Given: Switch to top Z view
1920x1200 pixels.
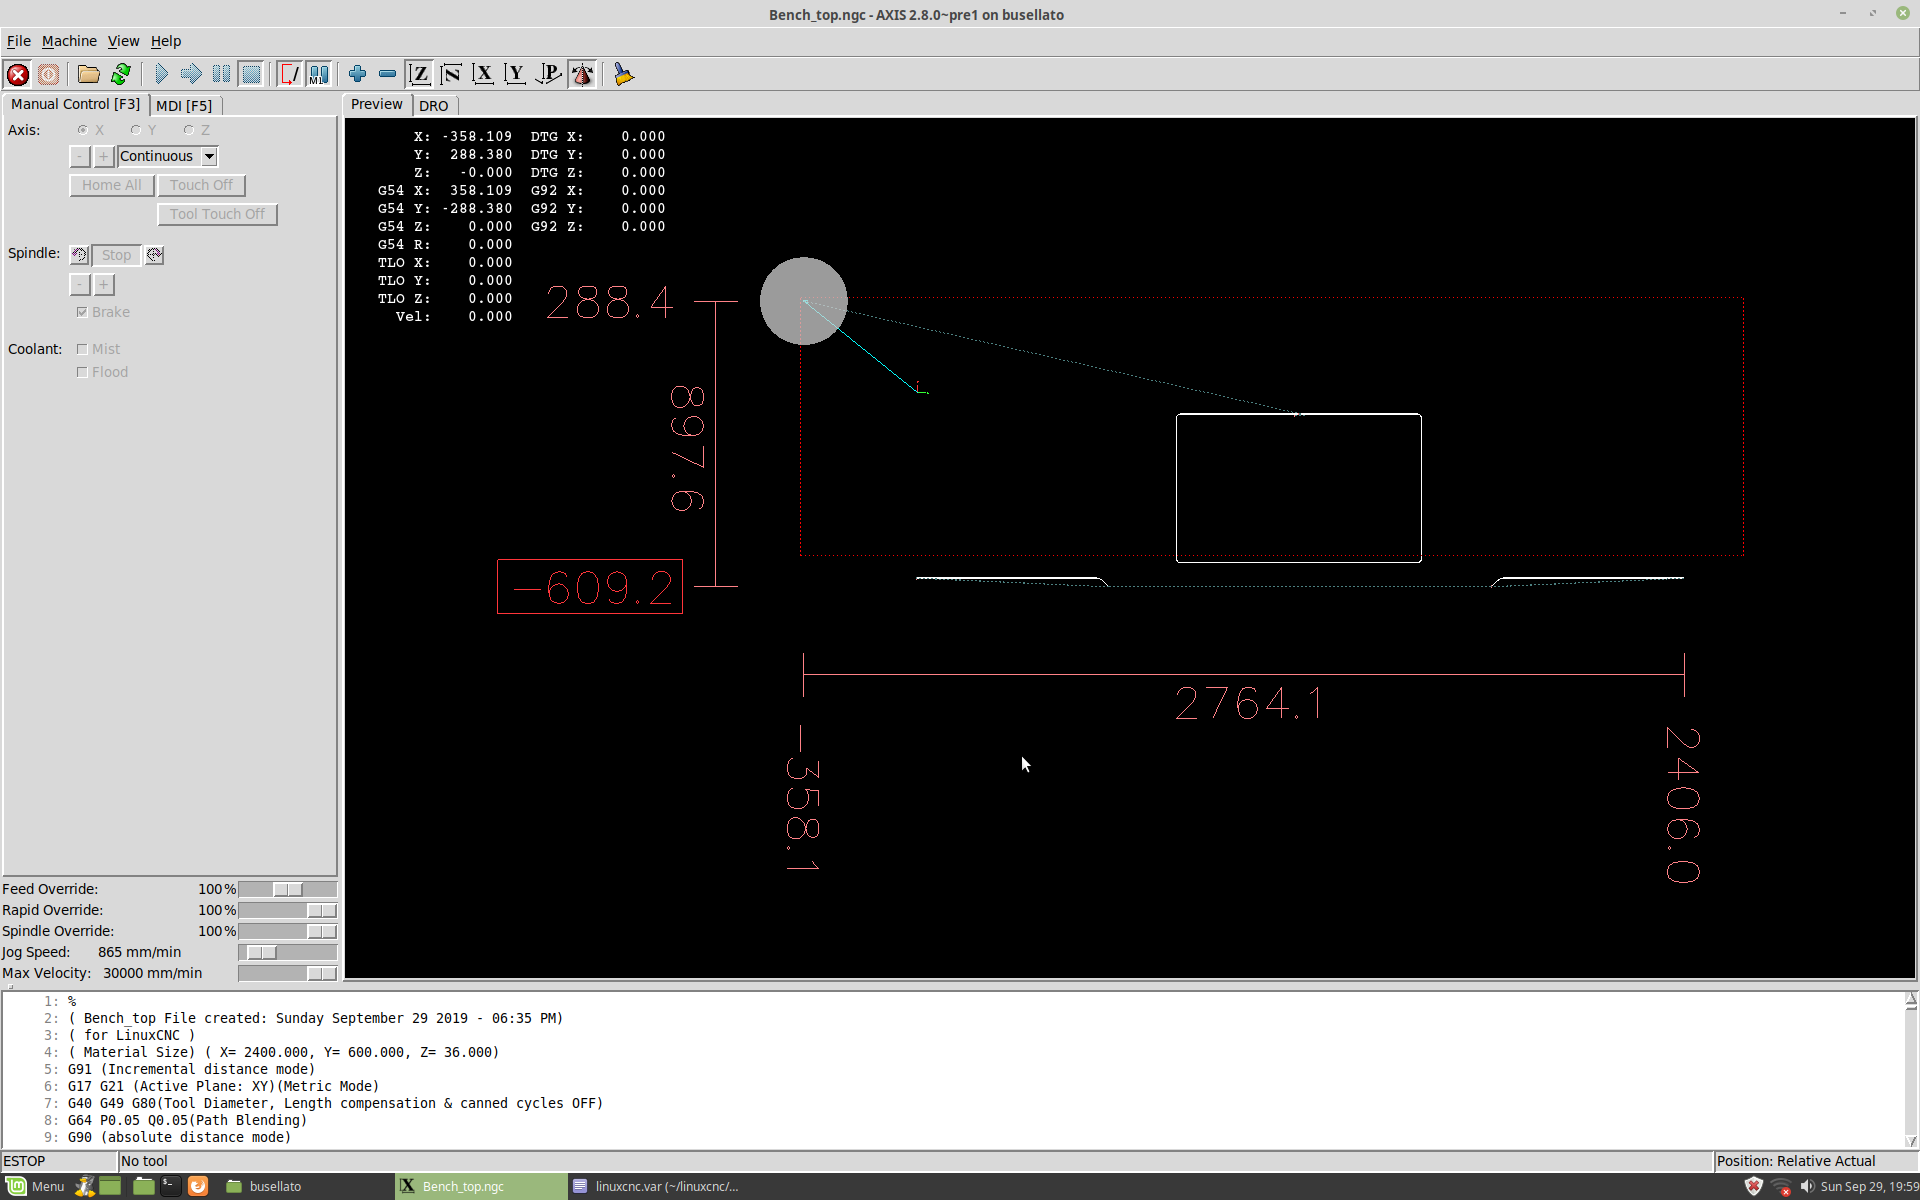Looking at the screenshot, I should 420,74.
